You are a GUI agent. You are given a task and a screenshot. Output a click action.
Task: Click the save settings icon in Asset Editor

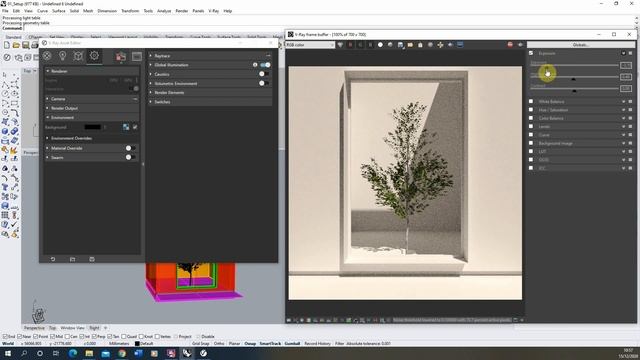point(92,259)
